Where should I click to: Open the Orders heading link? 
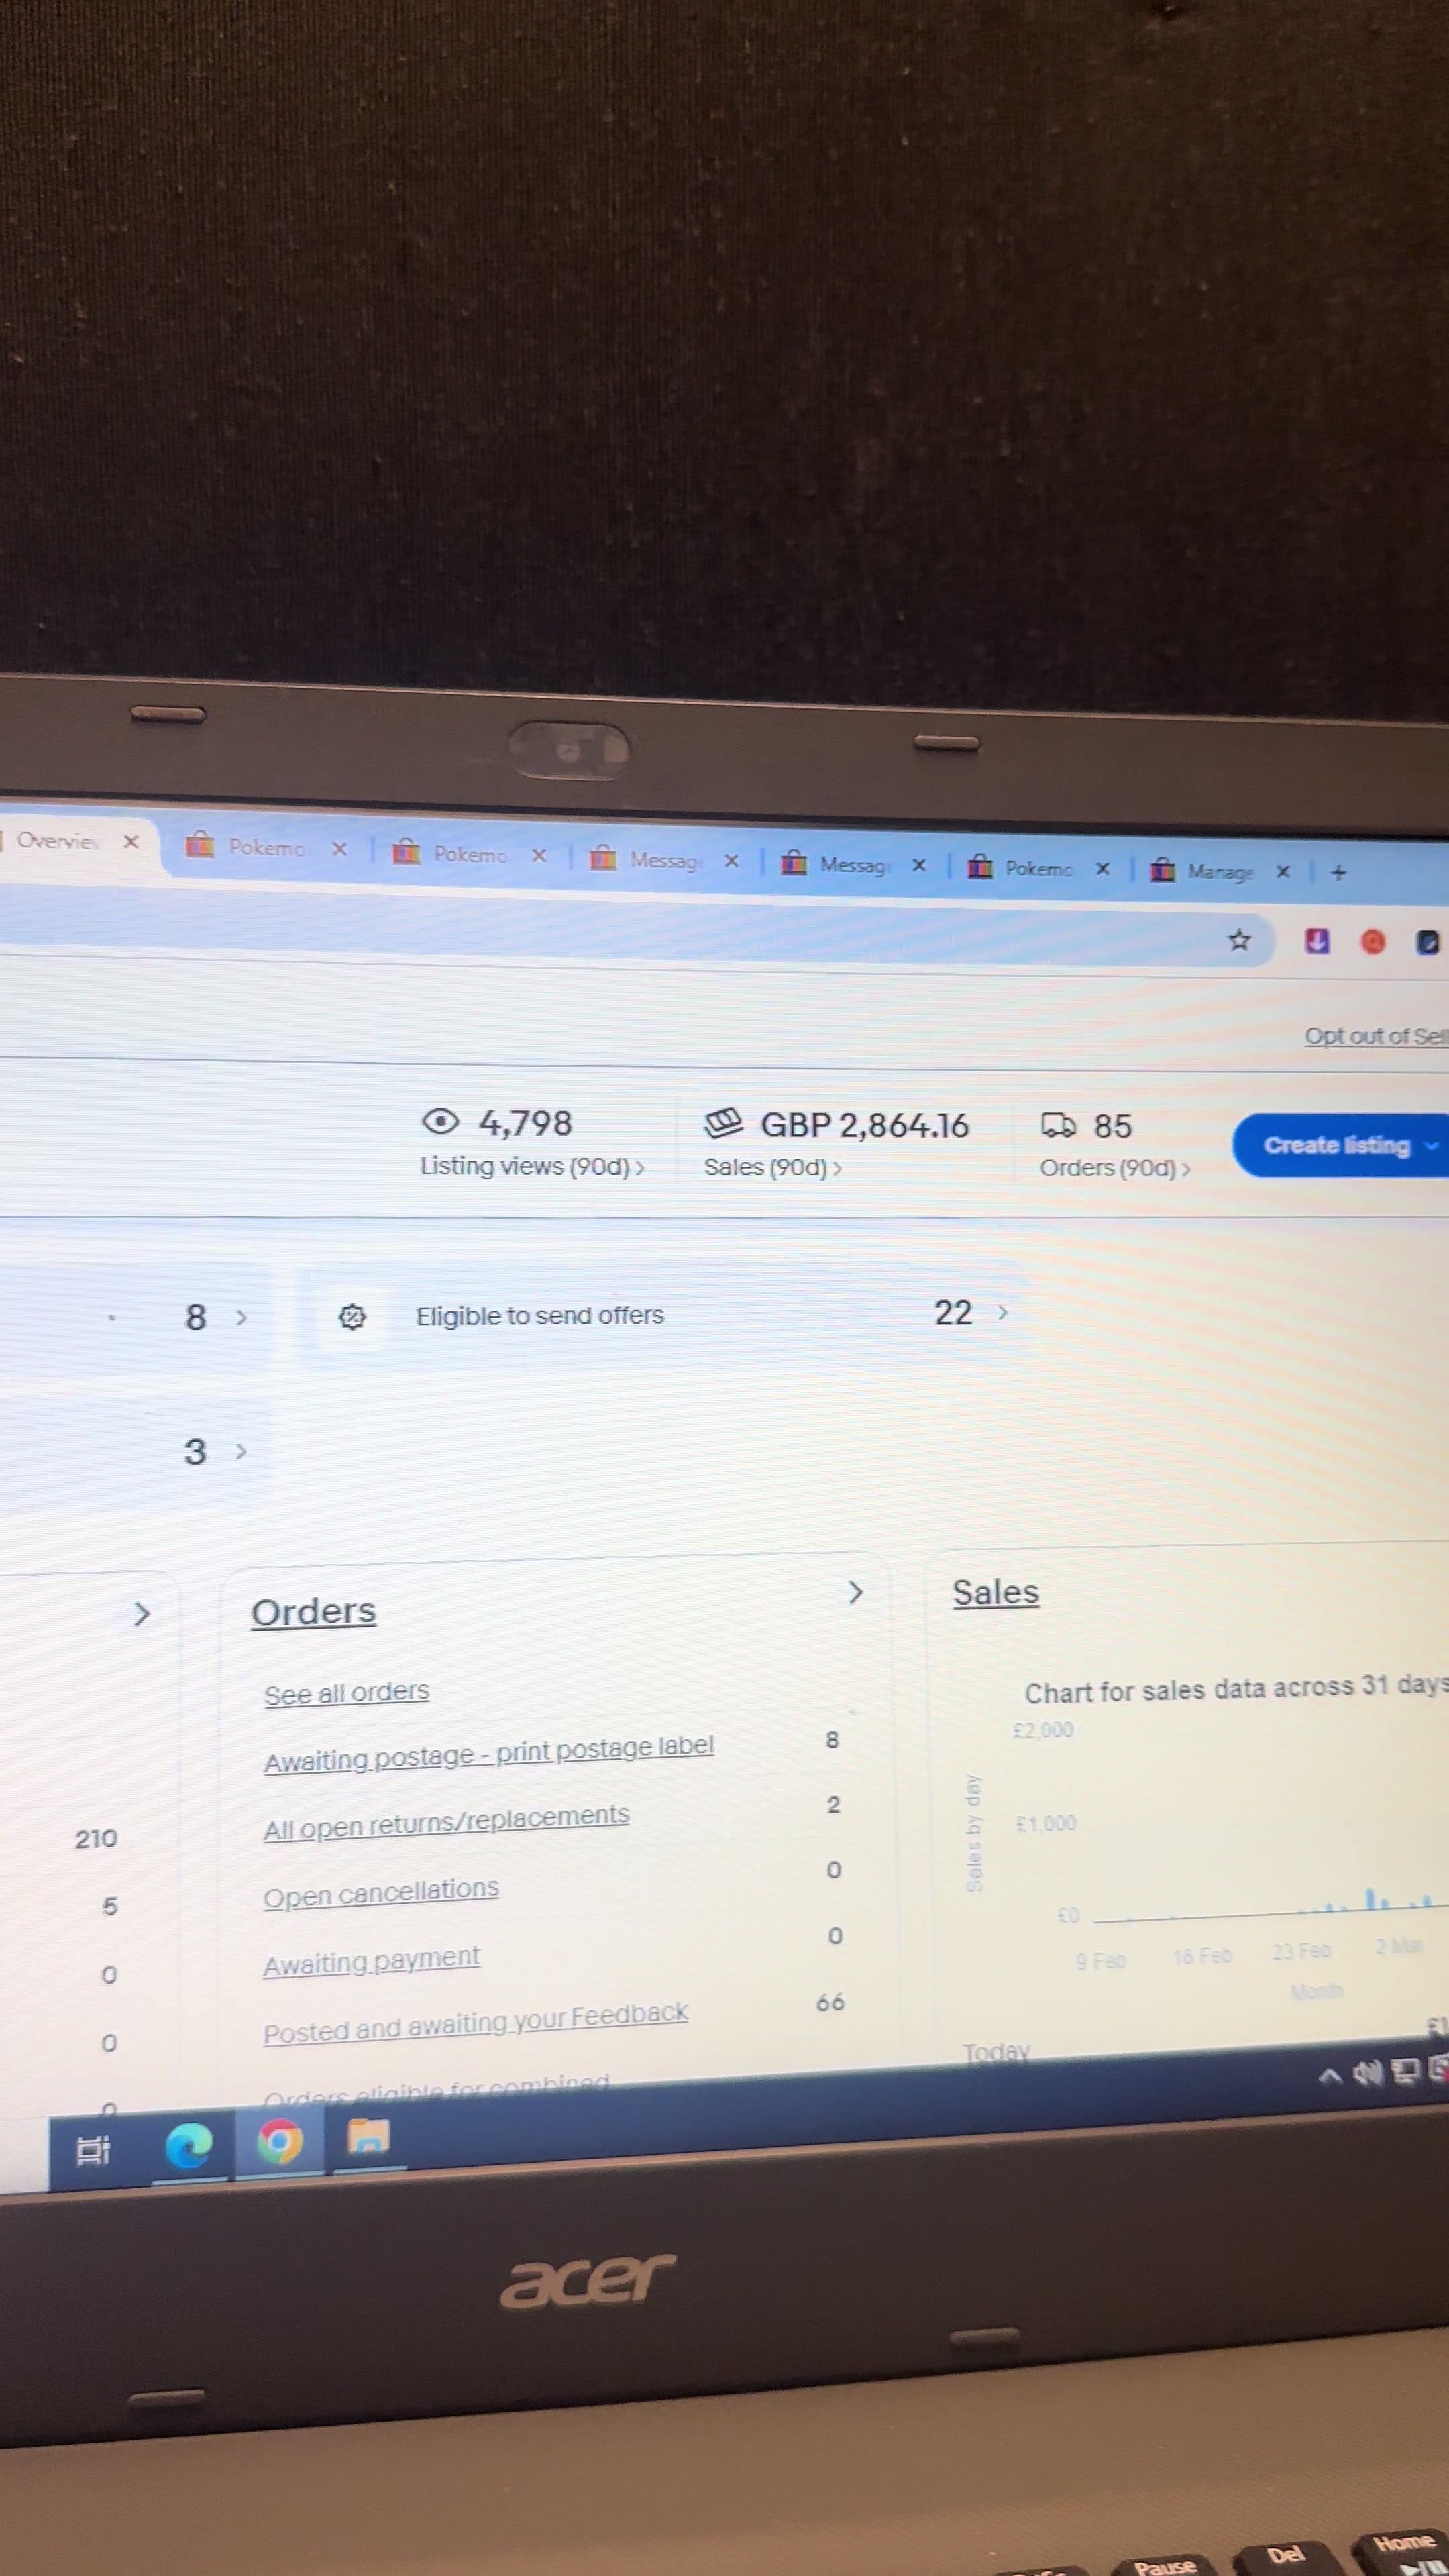click(x=313, y=1611)
